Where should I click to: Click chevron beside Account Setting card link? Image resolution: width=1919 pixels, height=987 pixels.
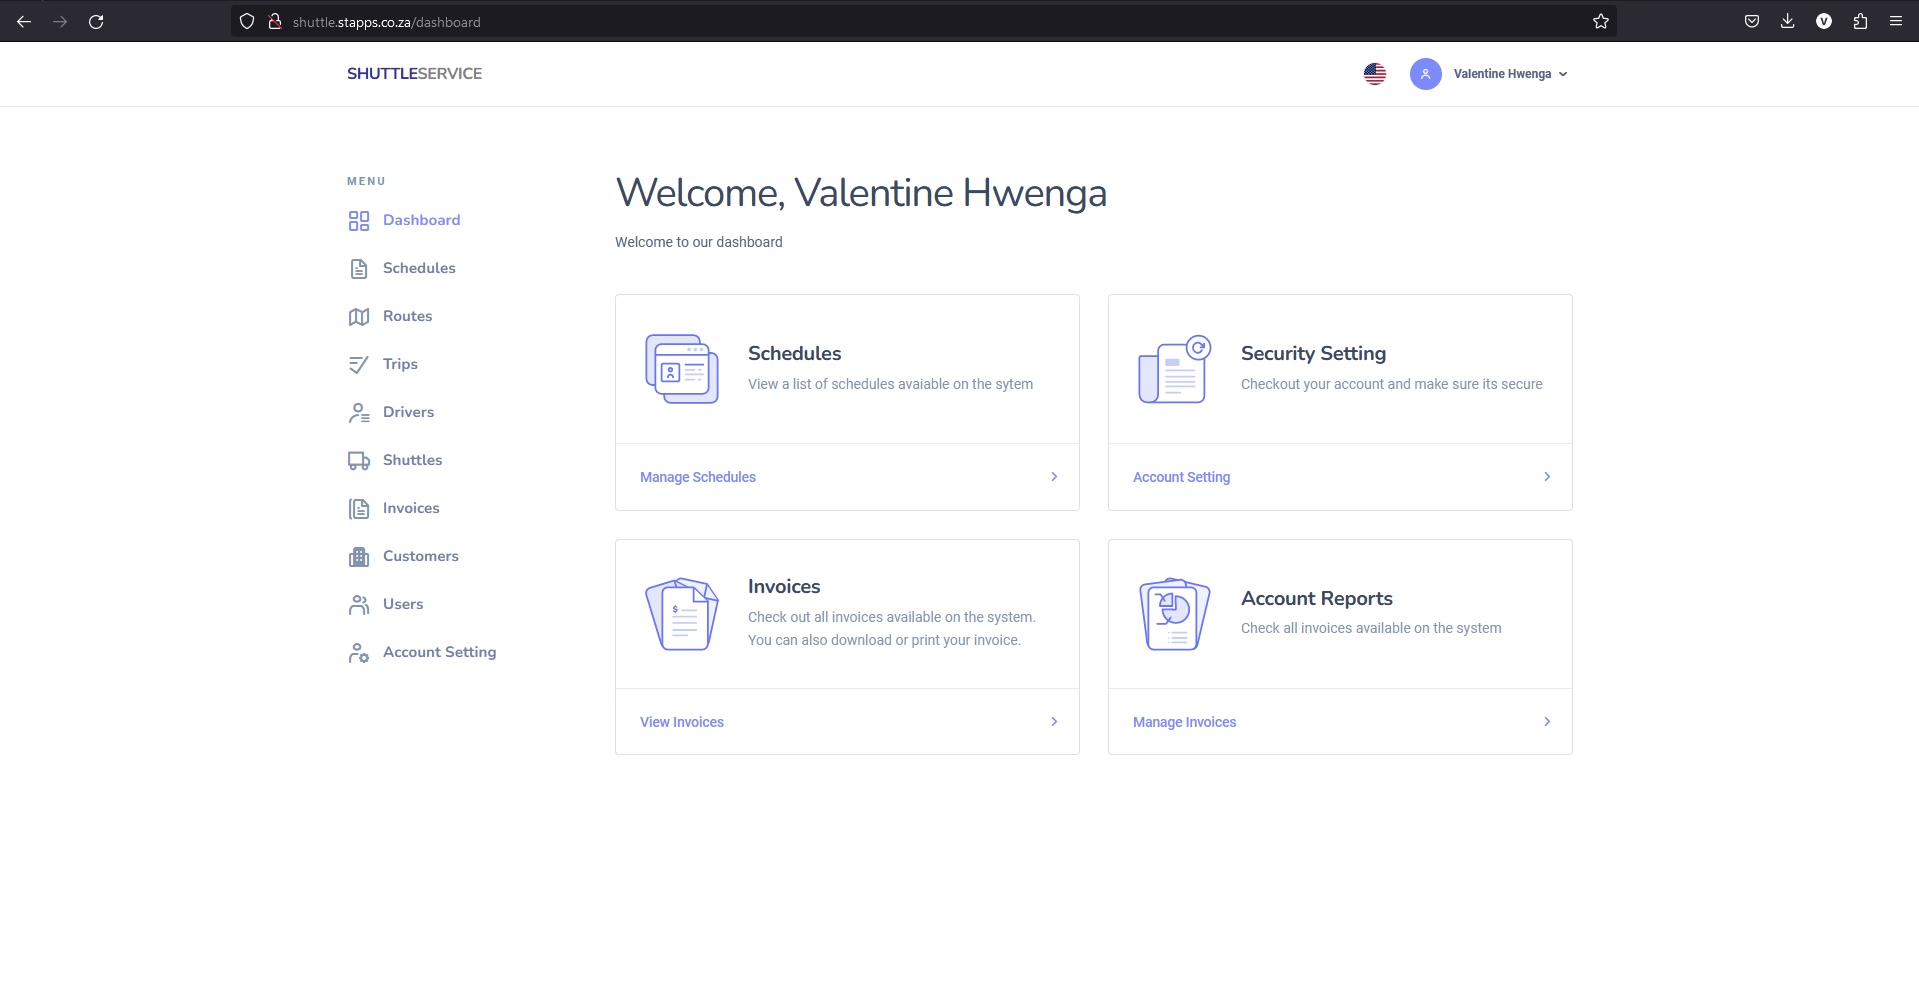[x=1547, y=477]
